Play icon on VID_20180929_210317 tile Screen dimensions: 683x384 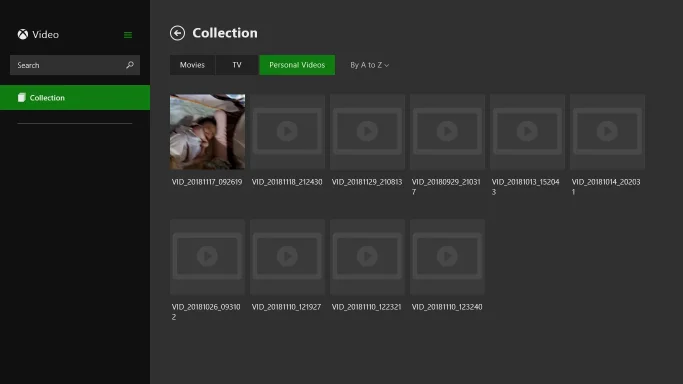coord(447,131)
